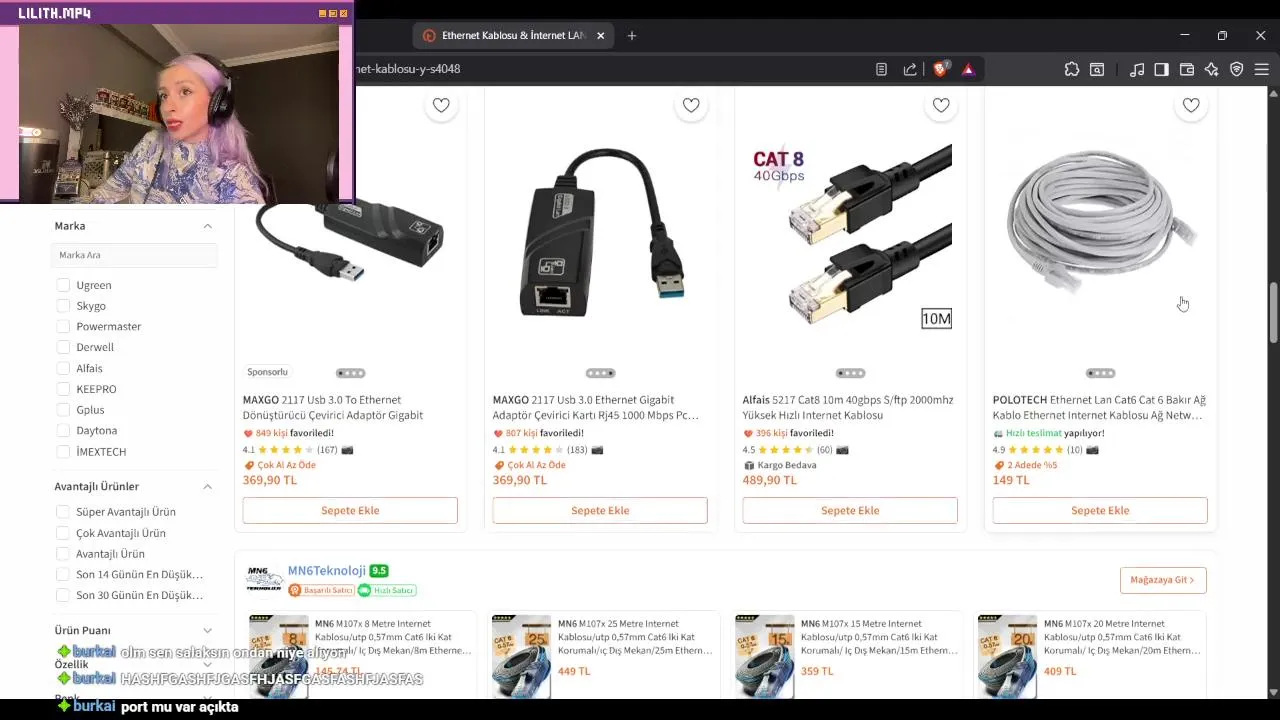Image resolution: width=1280 pixels, height=720 pixels.
Task: Open the browser hamburger menu
Action: click(x=1261, y=69)
